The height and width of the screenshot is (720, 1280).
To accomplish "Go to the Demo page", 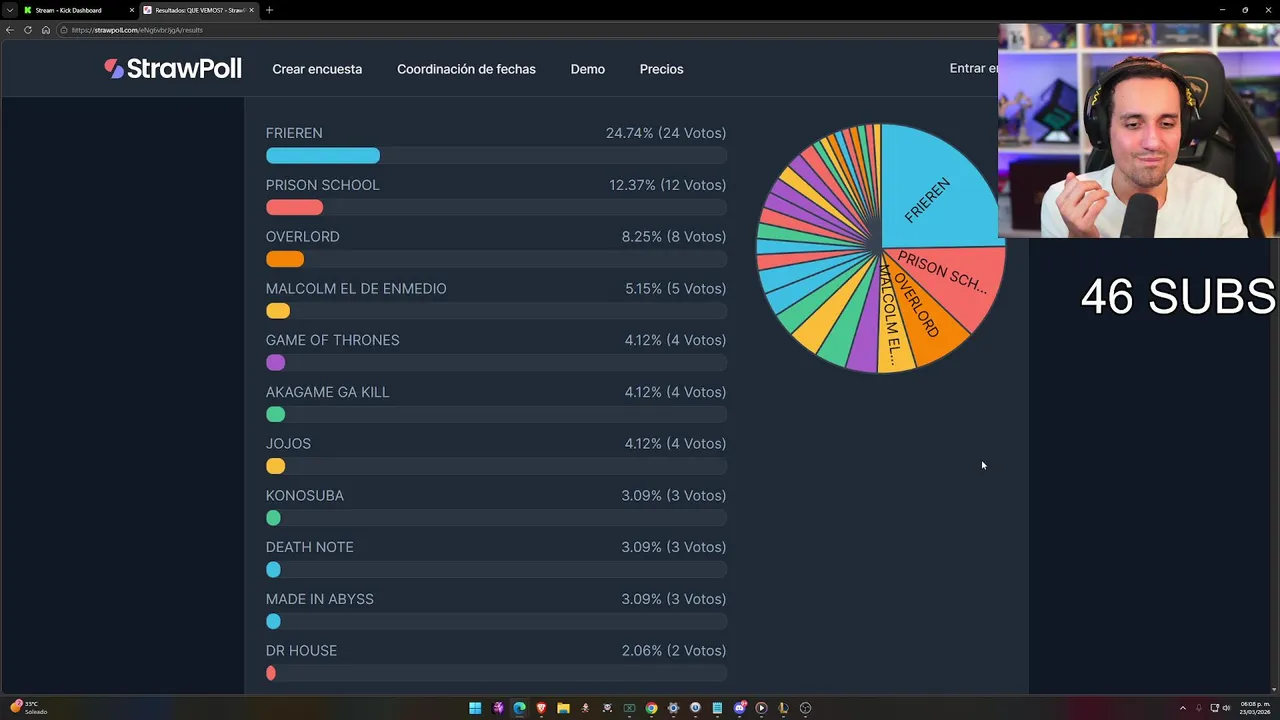I will pos(588,69).
